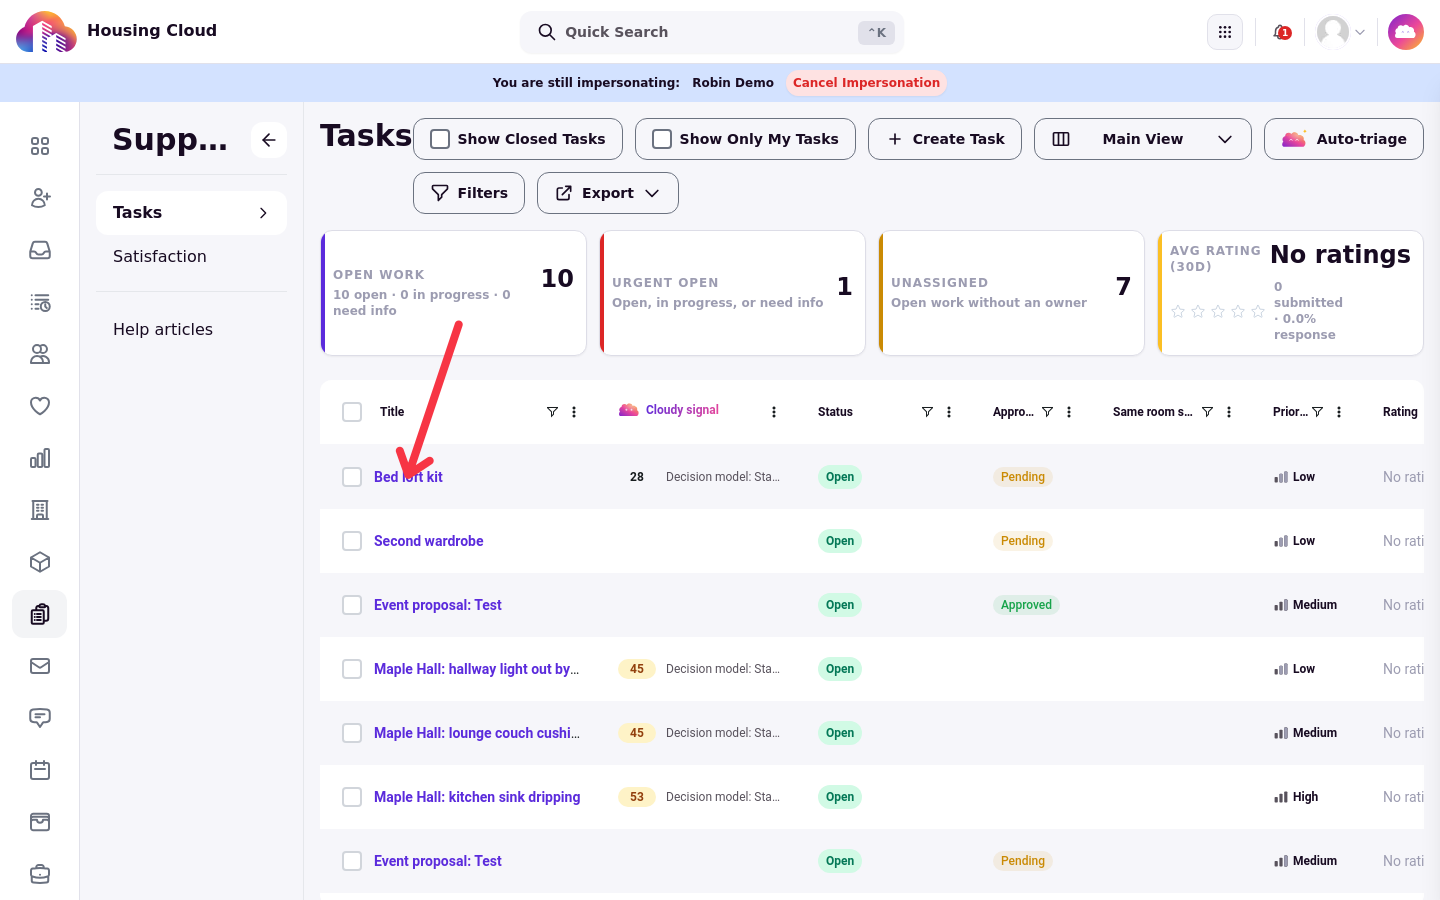Open the inbox tray icon in sidebar
Viewport: 1440px width, 900px height.
point(40,250)
